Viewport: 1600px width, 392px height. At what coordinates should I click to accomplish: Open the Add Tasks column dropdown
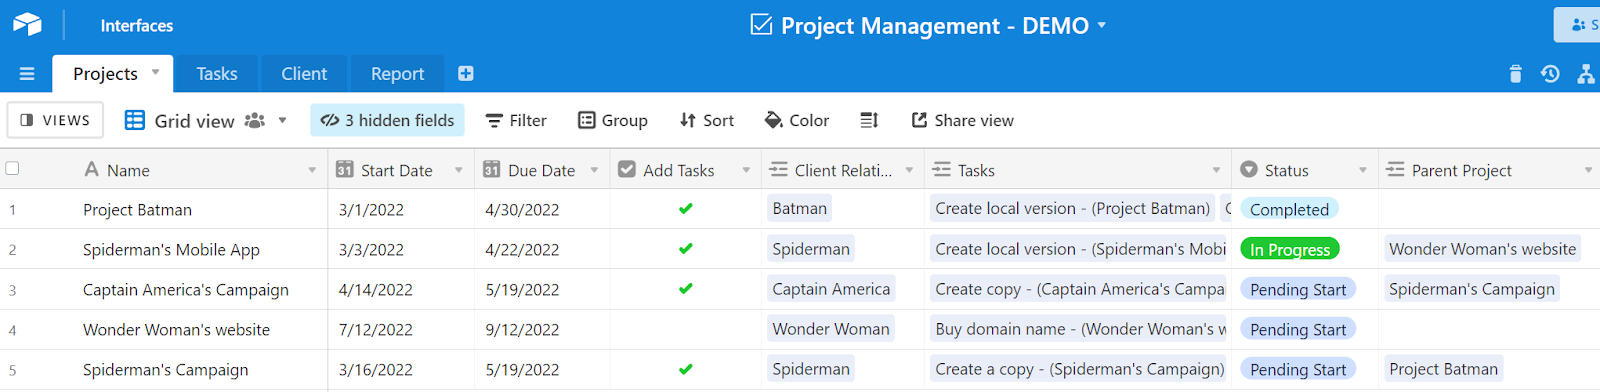pos(746,170)
